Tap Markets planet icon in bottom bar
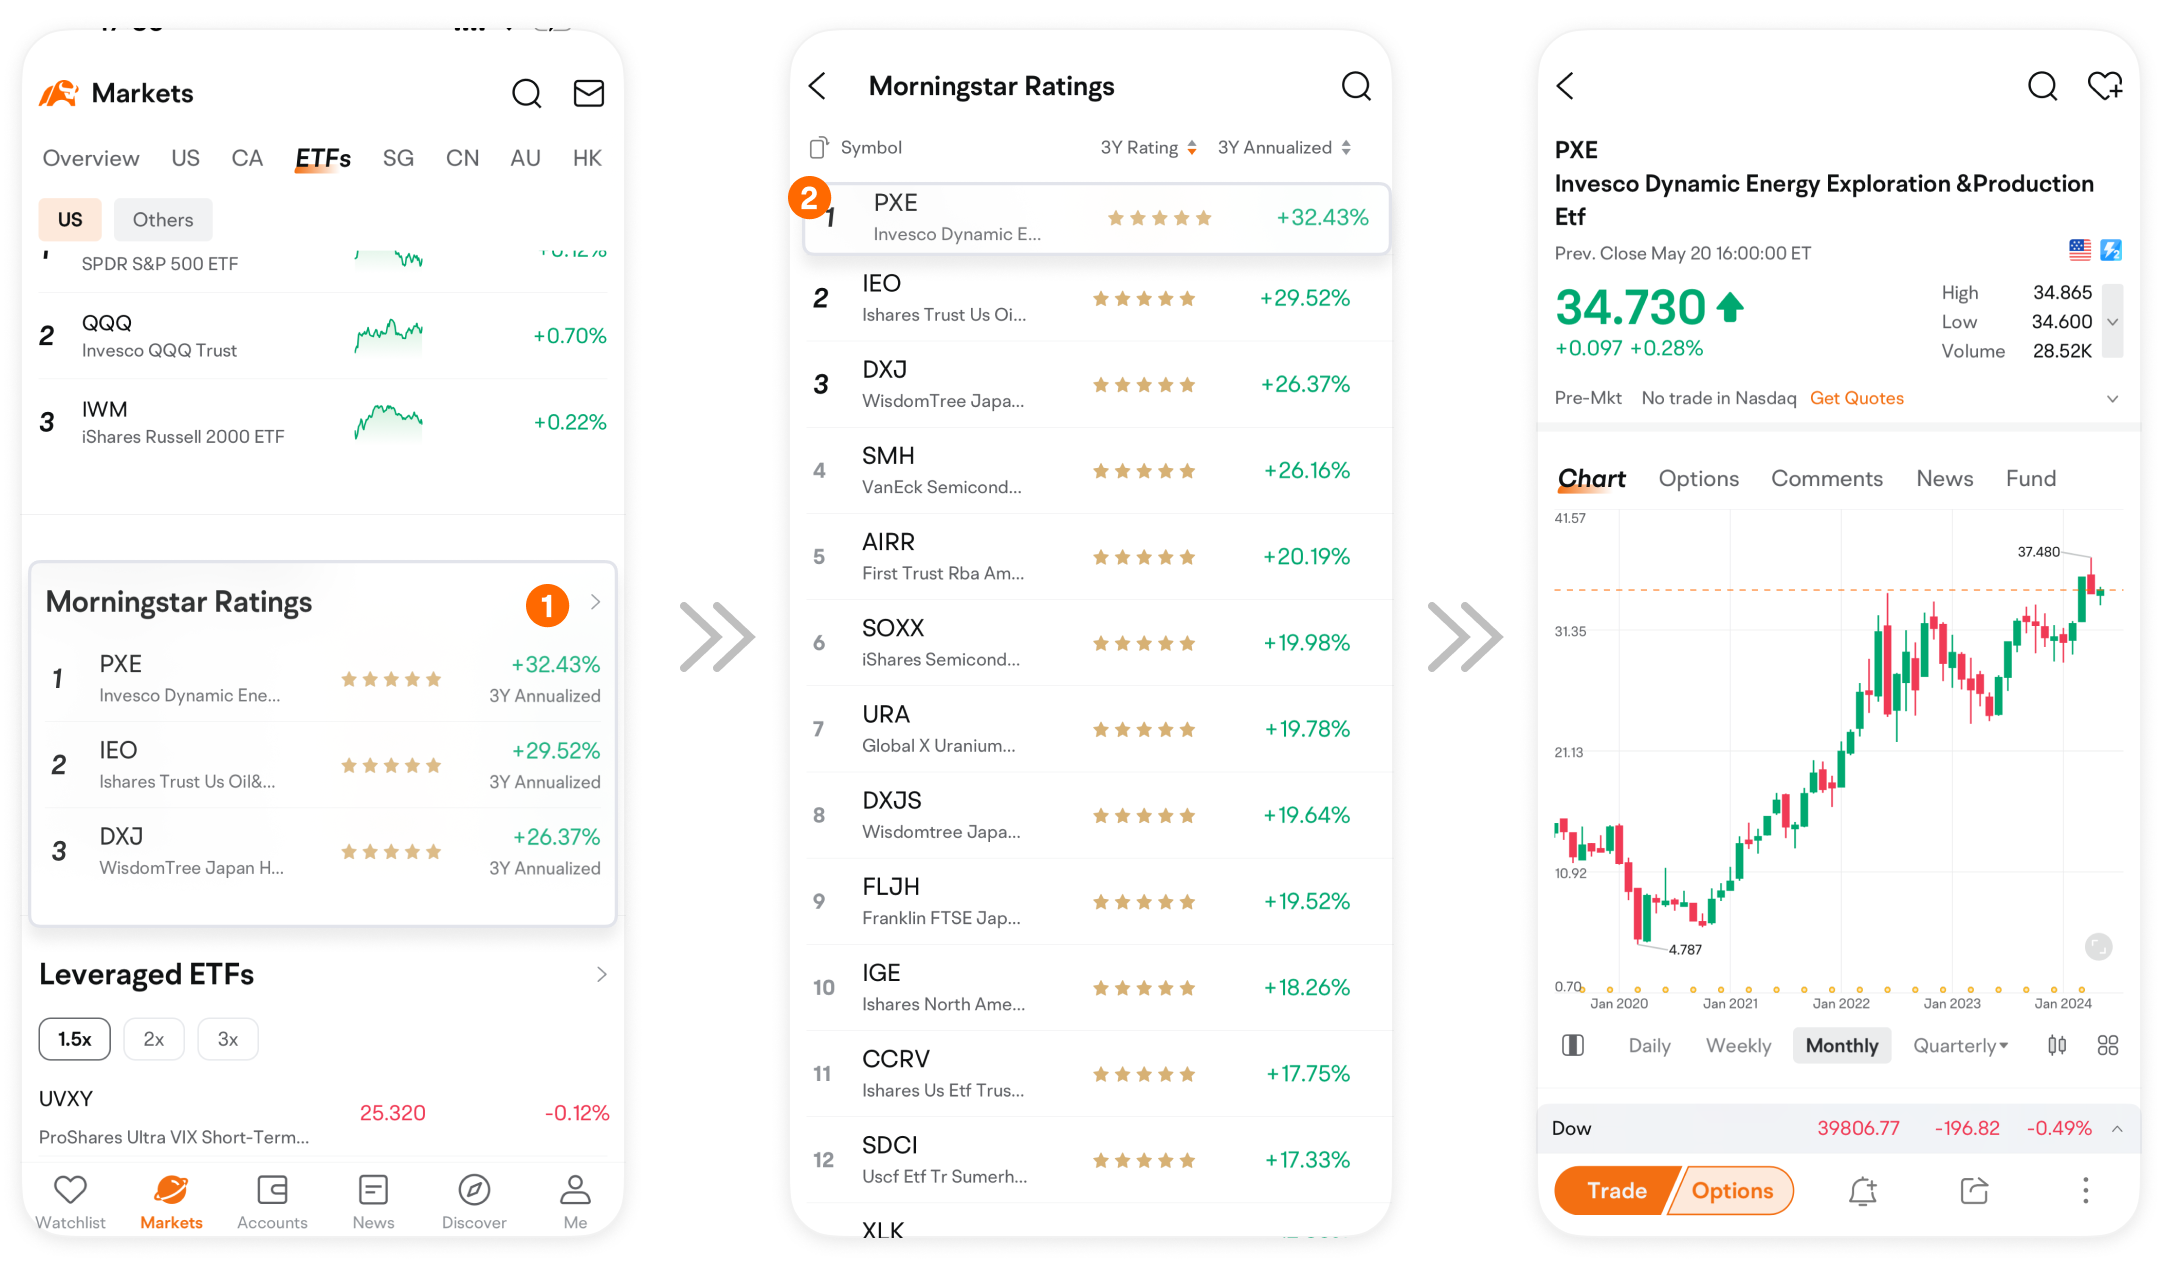Viewport: 2162px width, 1266px height. tap(171, 1190)
